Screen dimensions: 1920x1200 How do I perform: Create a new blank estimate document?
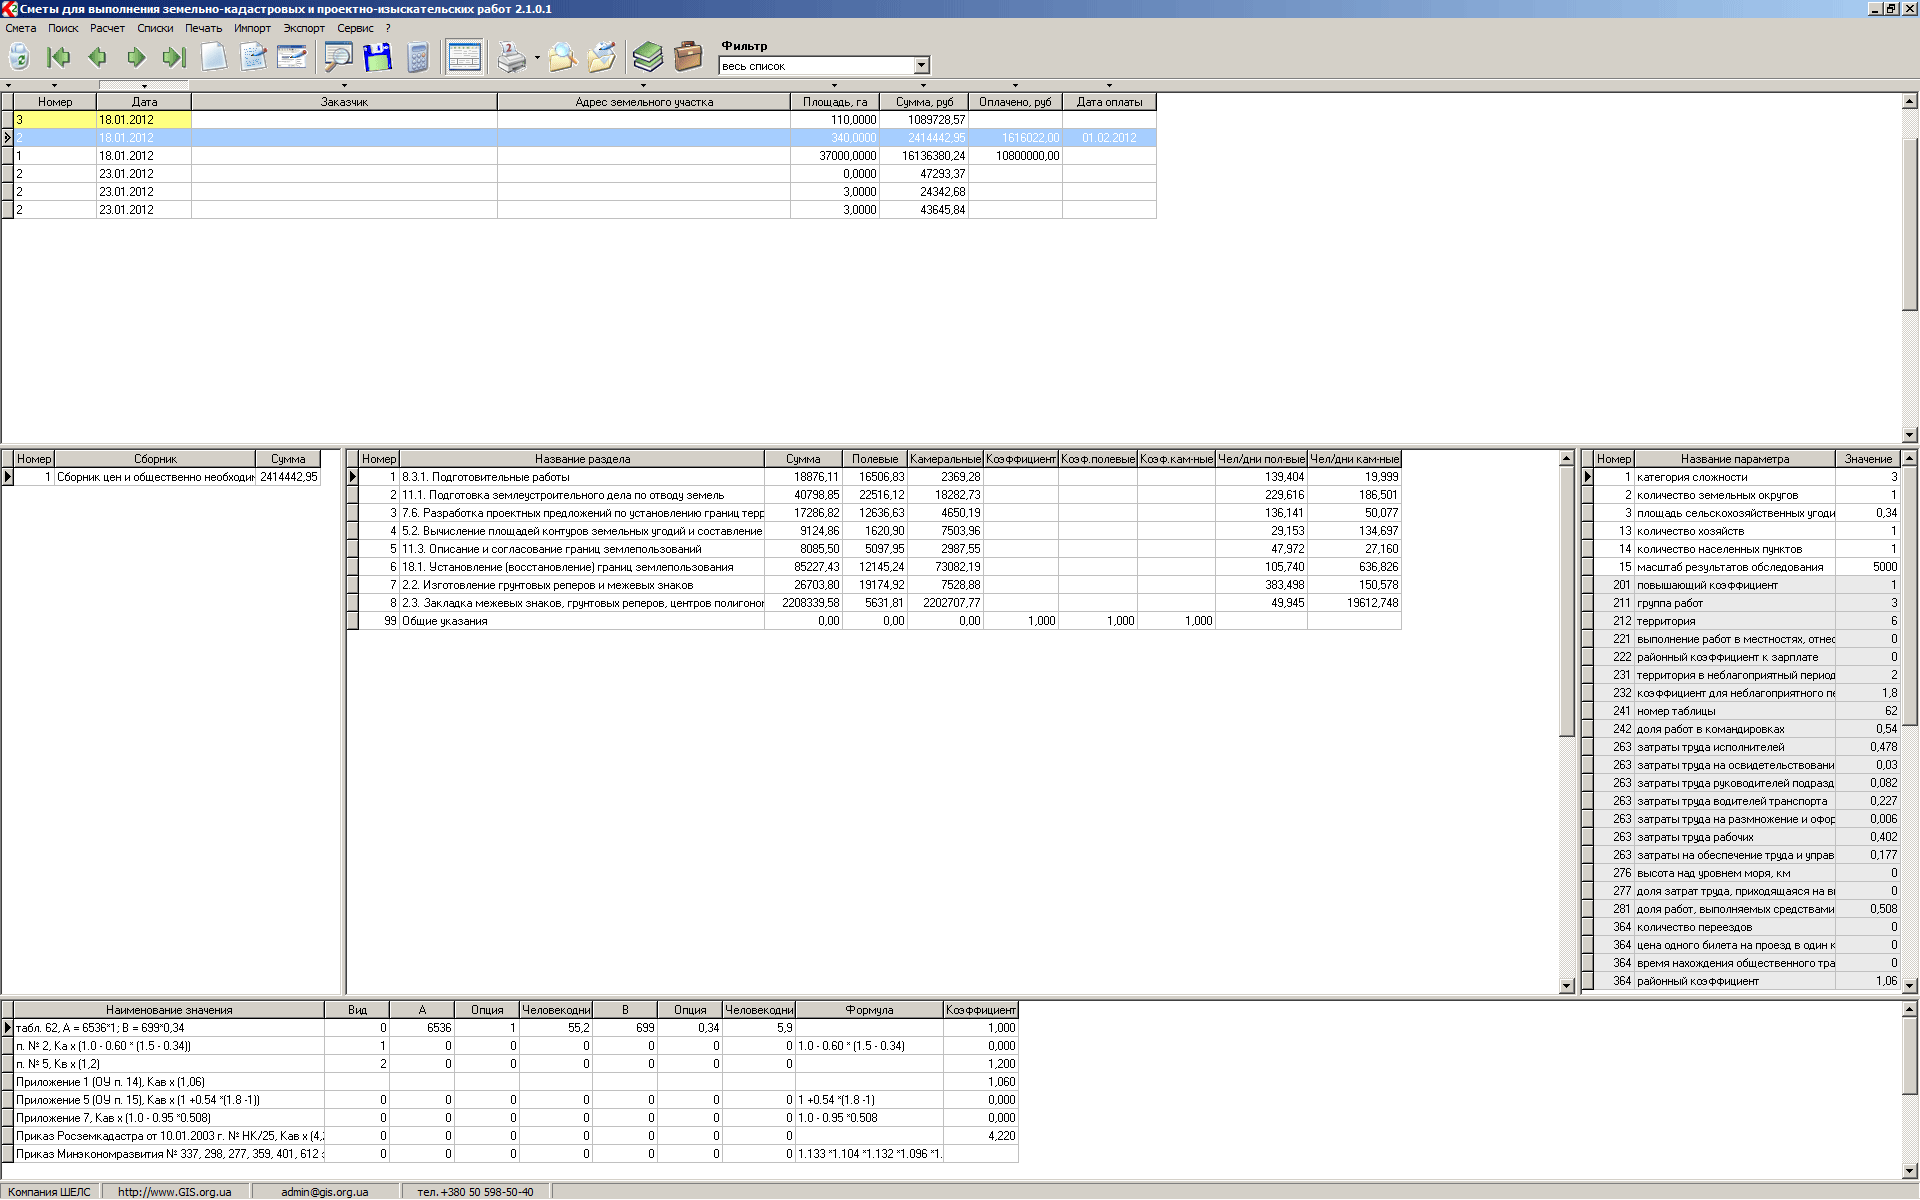pyautogui.click(x=214, y=57)
